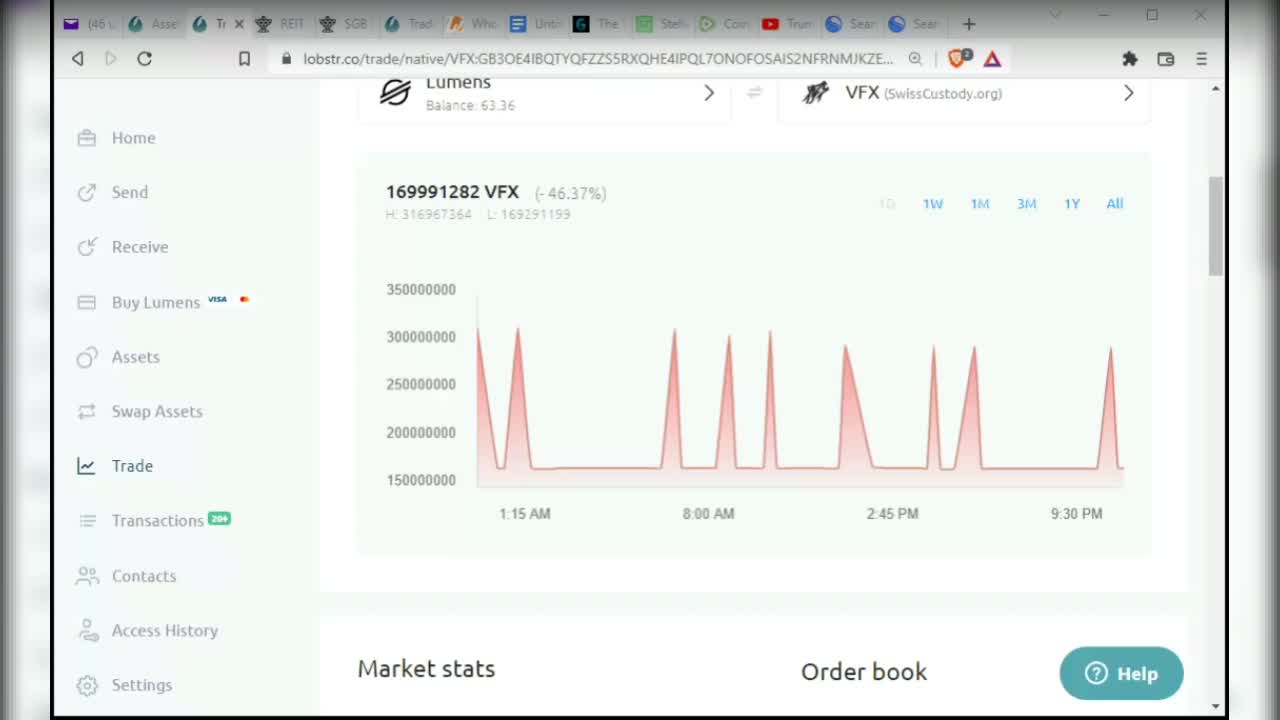
Task: Click Swap Assets arrows icon
Action: [x=87, y=411]
